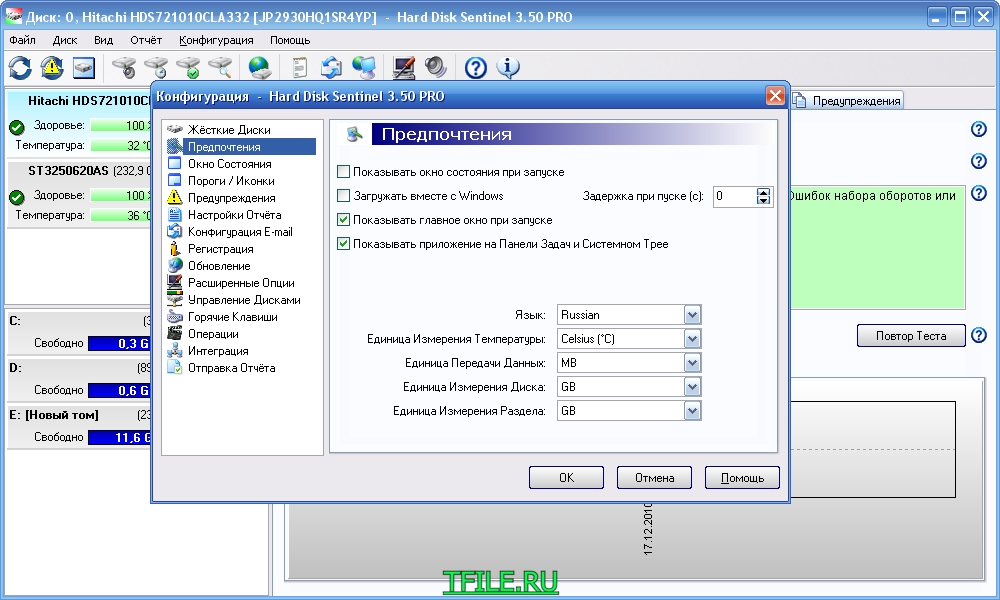Click OK in the configuration dialog
This screenshot has height=600, width=1000.
(x=566, y=478)
